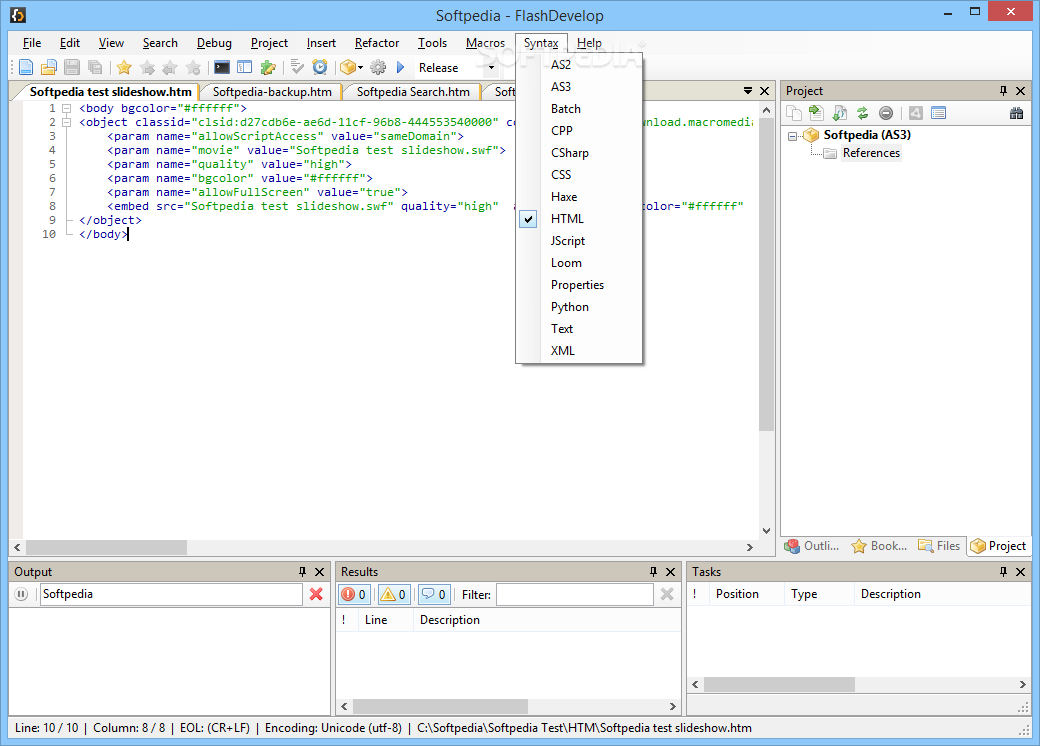Image resolution: width=1040 pixels, height=746 pixels.
Task: Click the panel layout window icon in toolbar
Action: tap(245, 67)
